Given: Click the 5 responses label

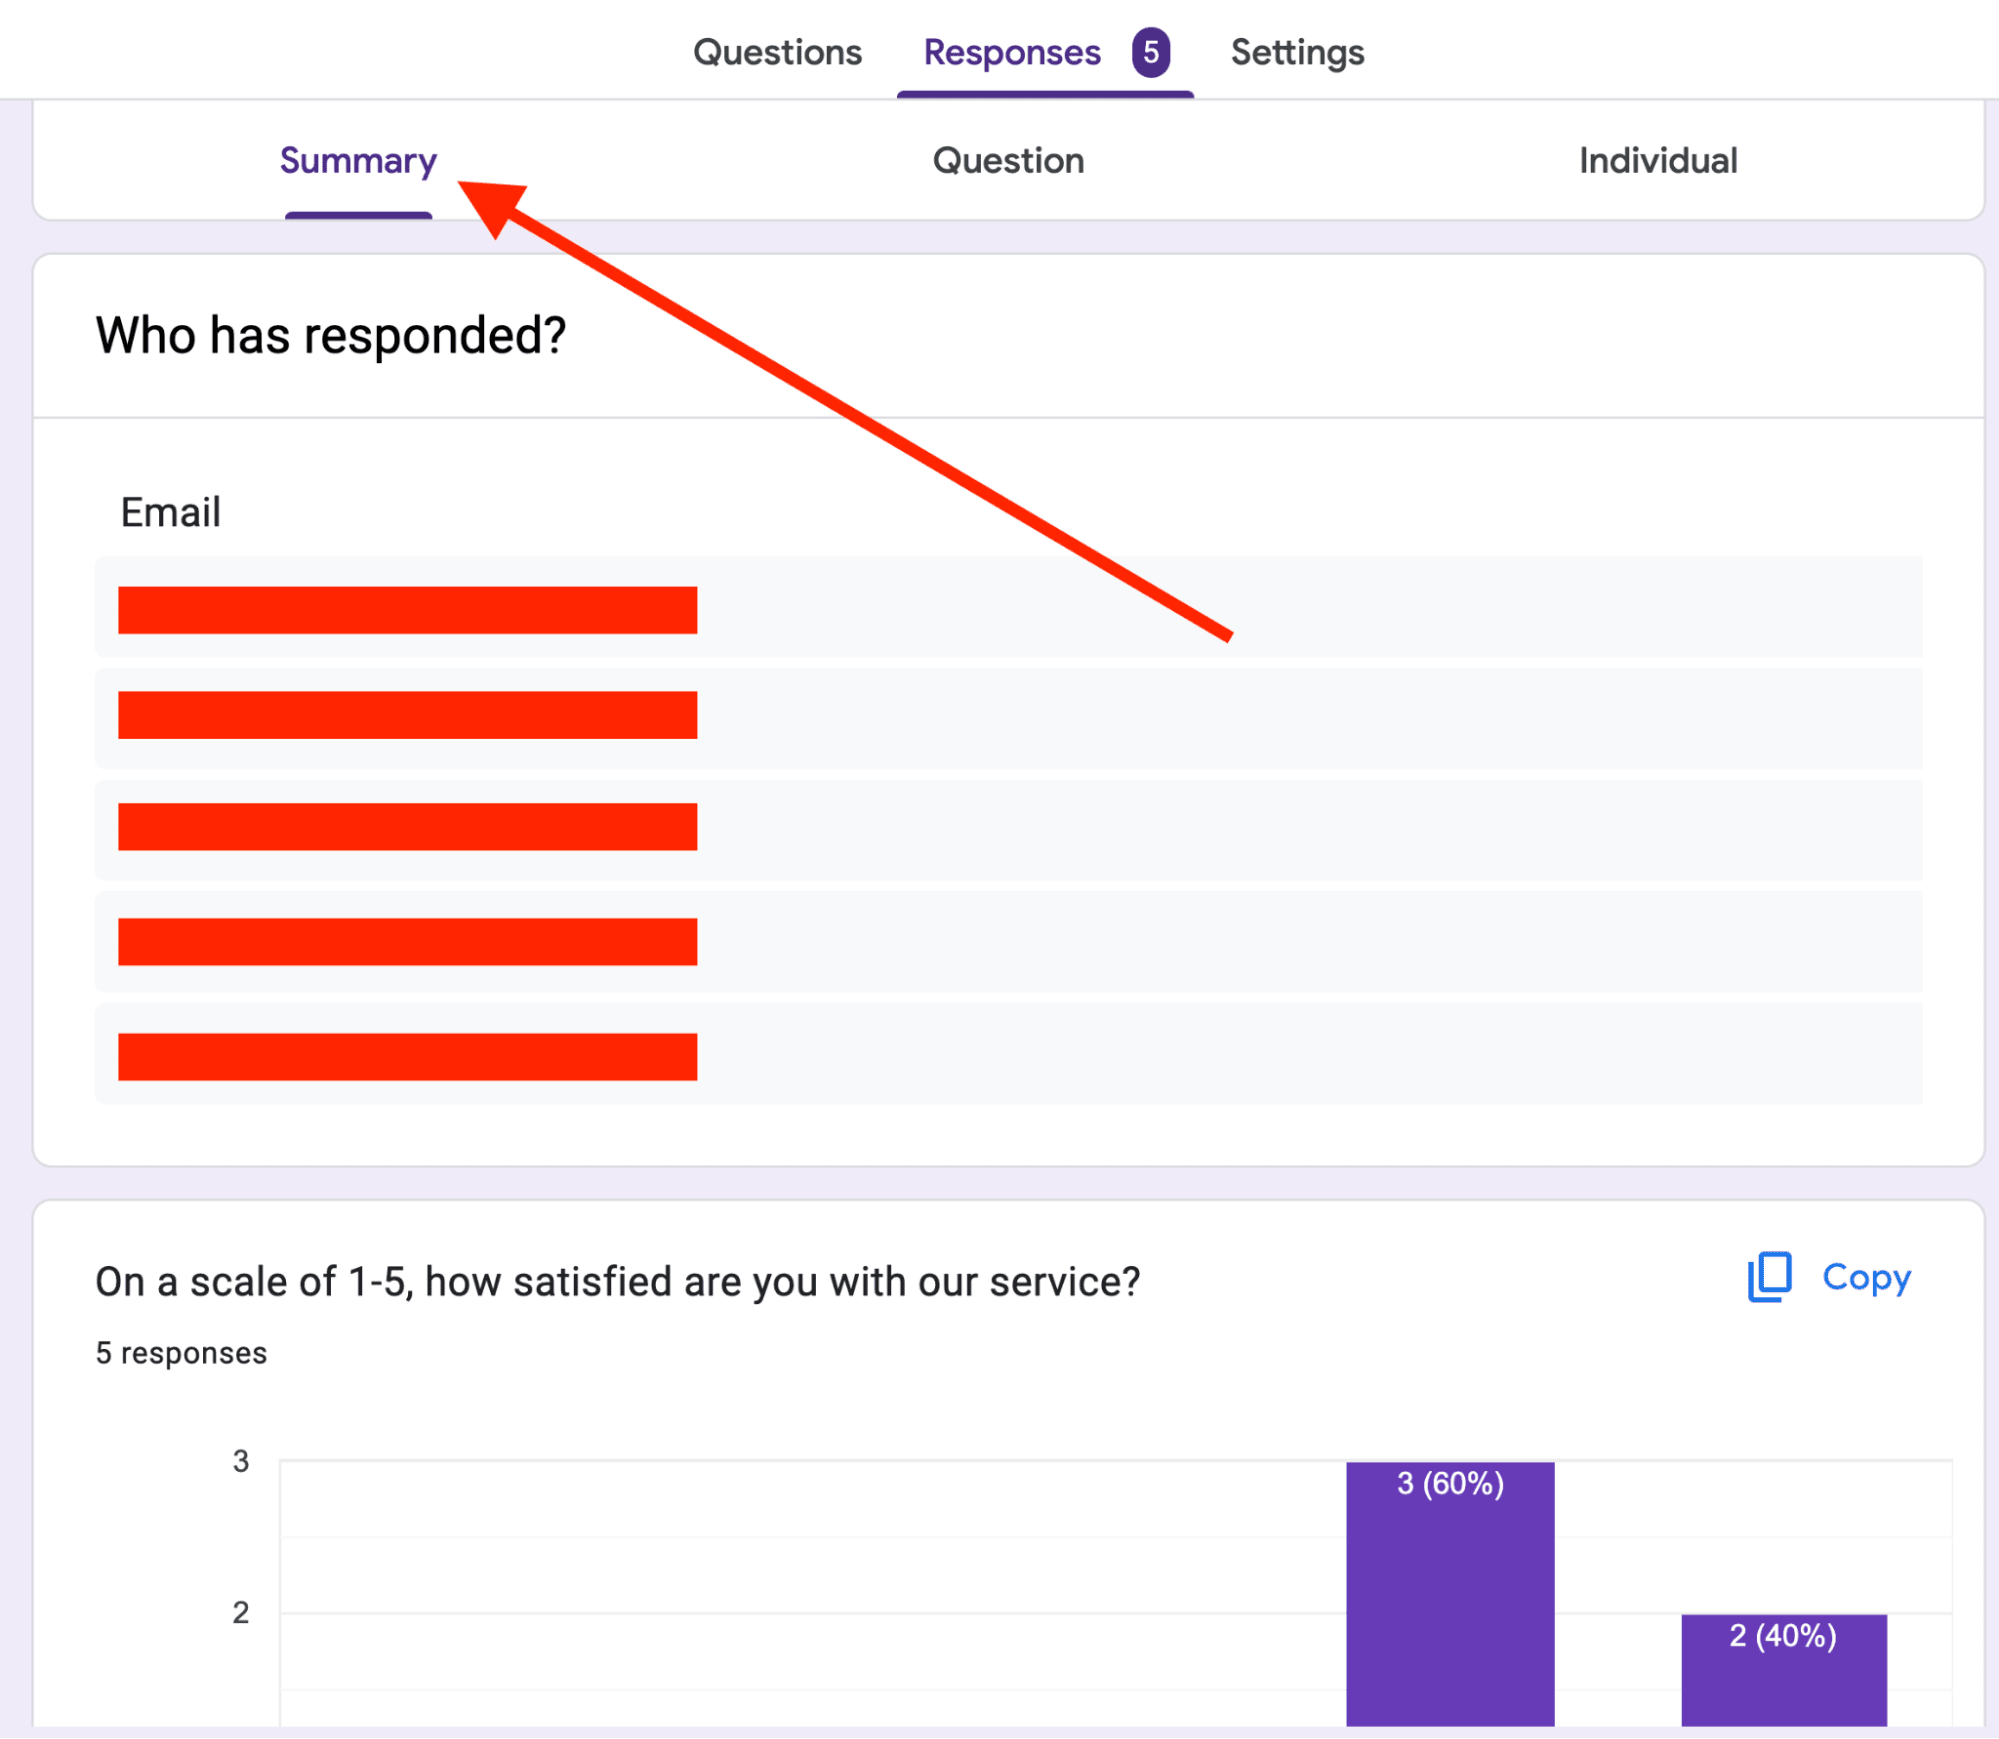Looking at the screenshot, I should [x=181, y=1352].
